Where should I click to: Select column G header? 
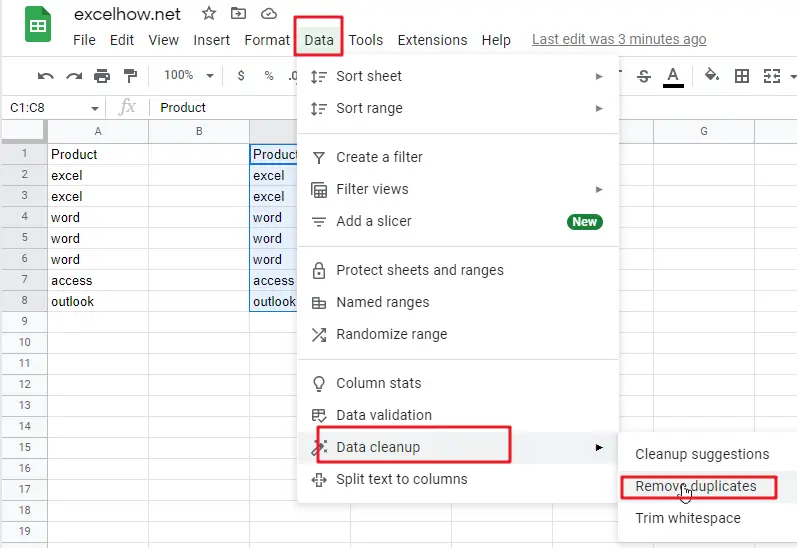(704, 131)
